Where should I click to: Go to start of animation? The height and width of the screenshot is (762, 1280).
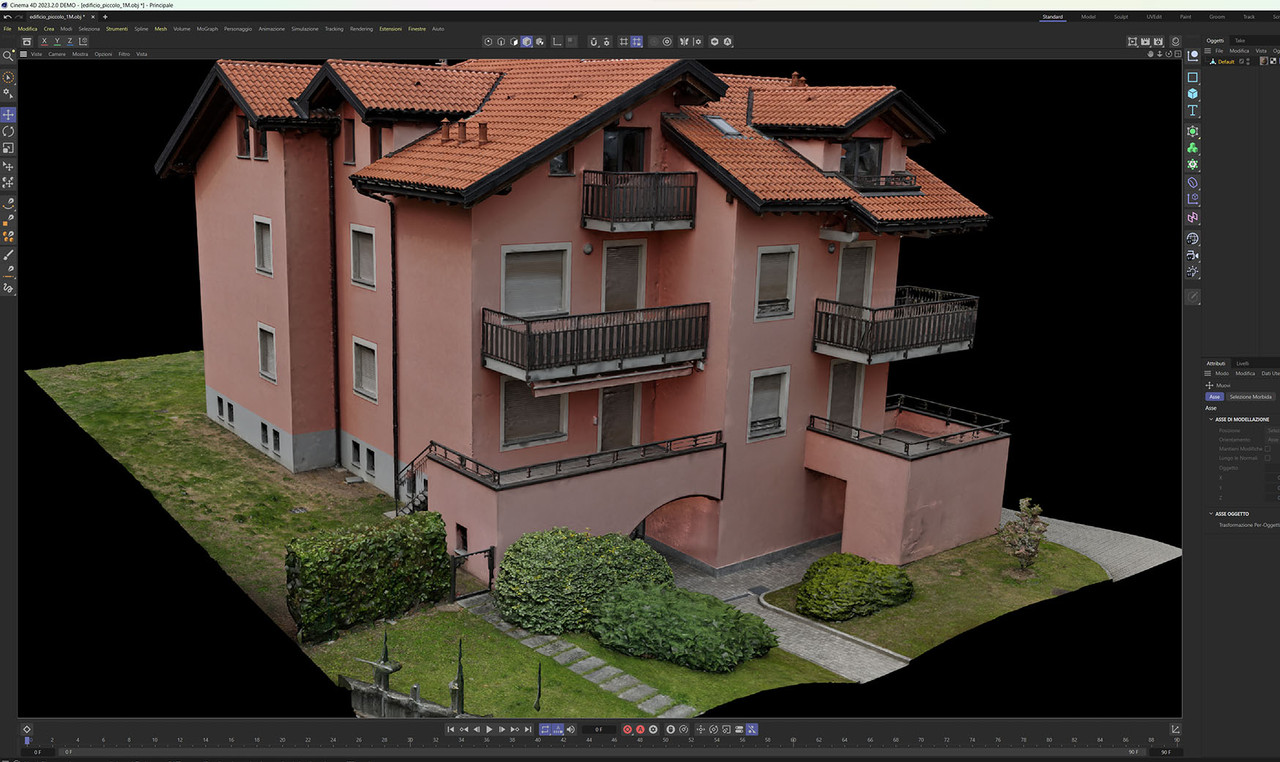tap(450, 729)
